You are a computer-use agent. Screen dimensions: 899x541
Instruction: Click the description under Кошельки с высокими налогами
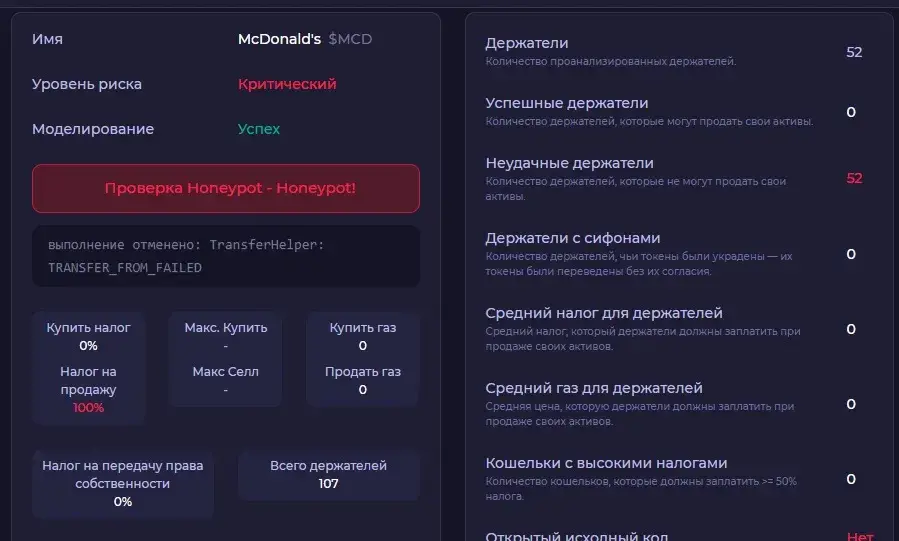point(641,489)
